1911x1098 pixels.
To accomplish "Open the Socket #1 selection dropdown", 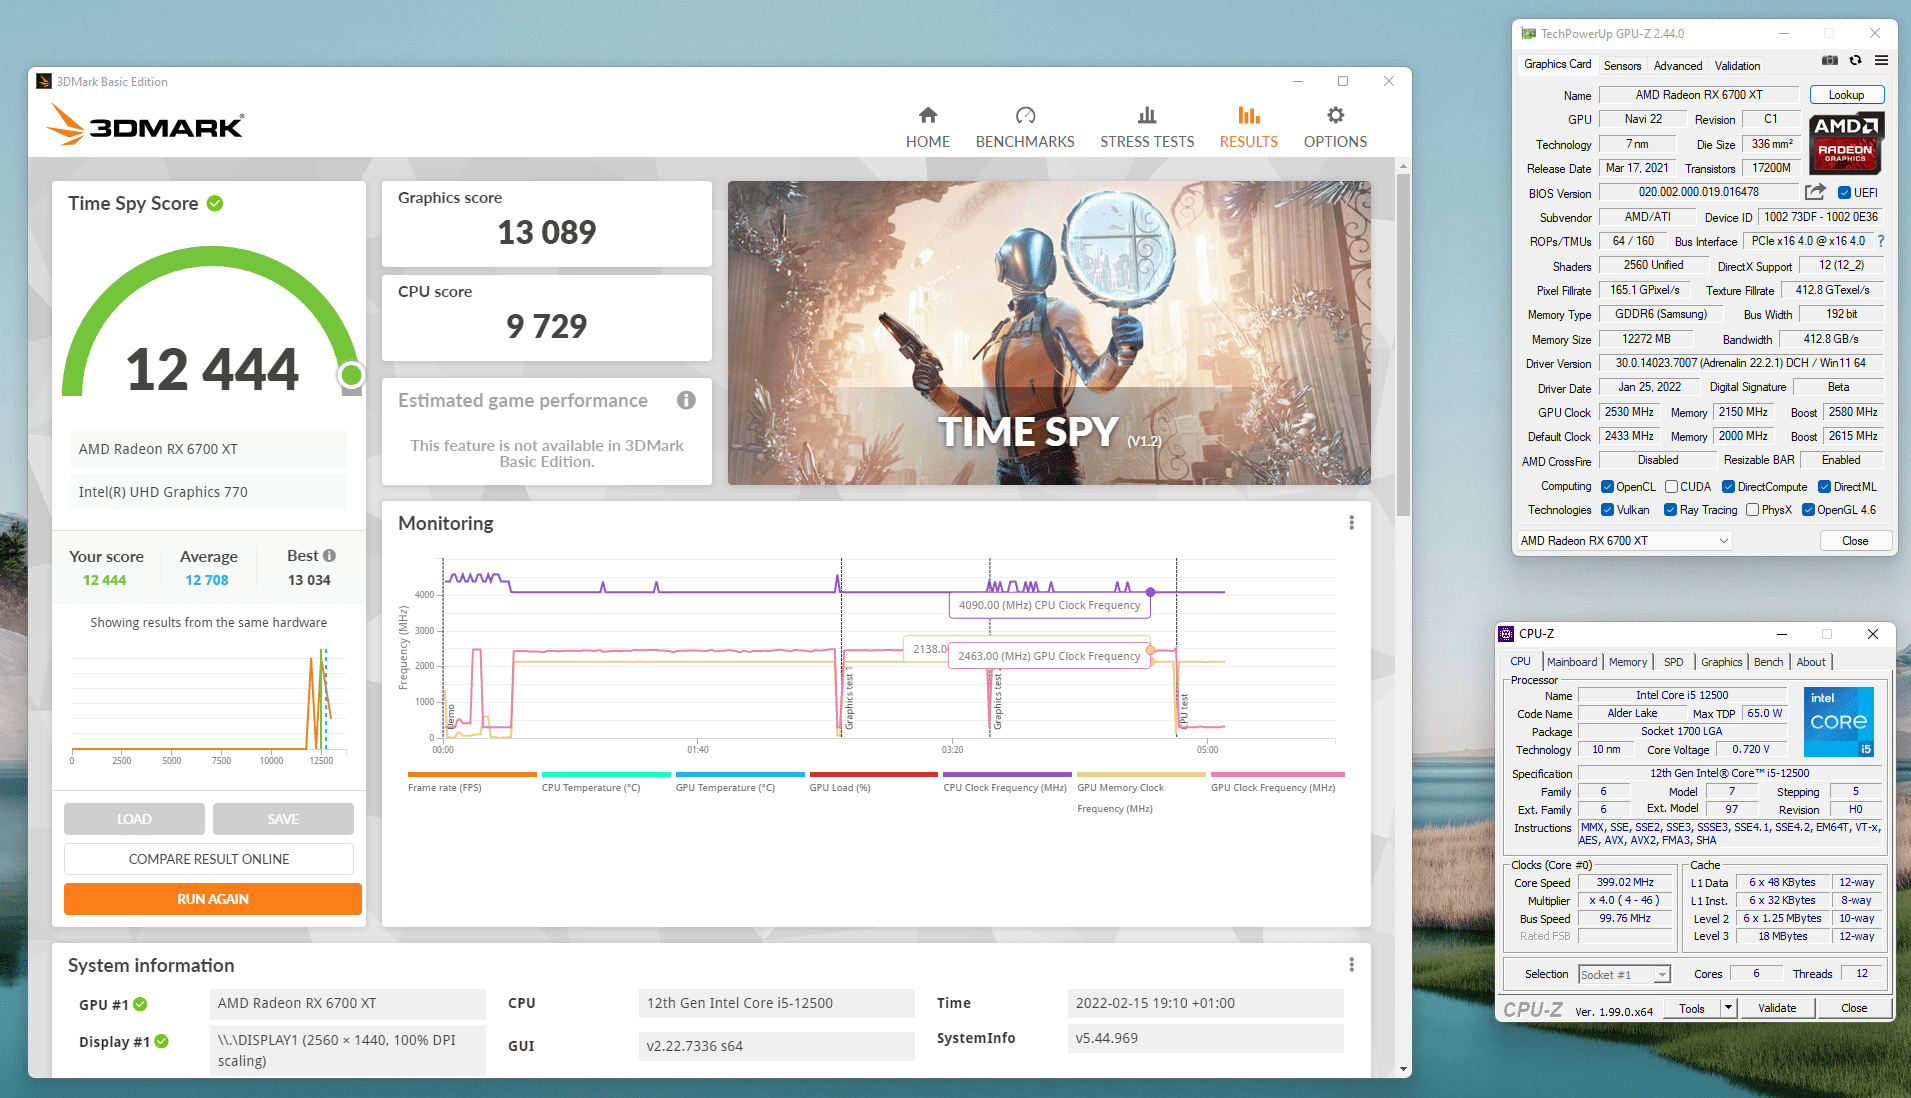I will pyautogui.click(x=1625, y=975).
